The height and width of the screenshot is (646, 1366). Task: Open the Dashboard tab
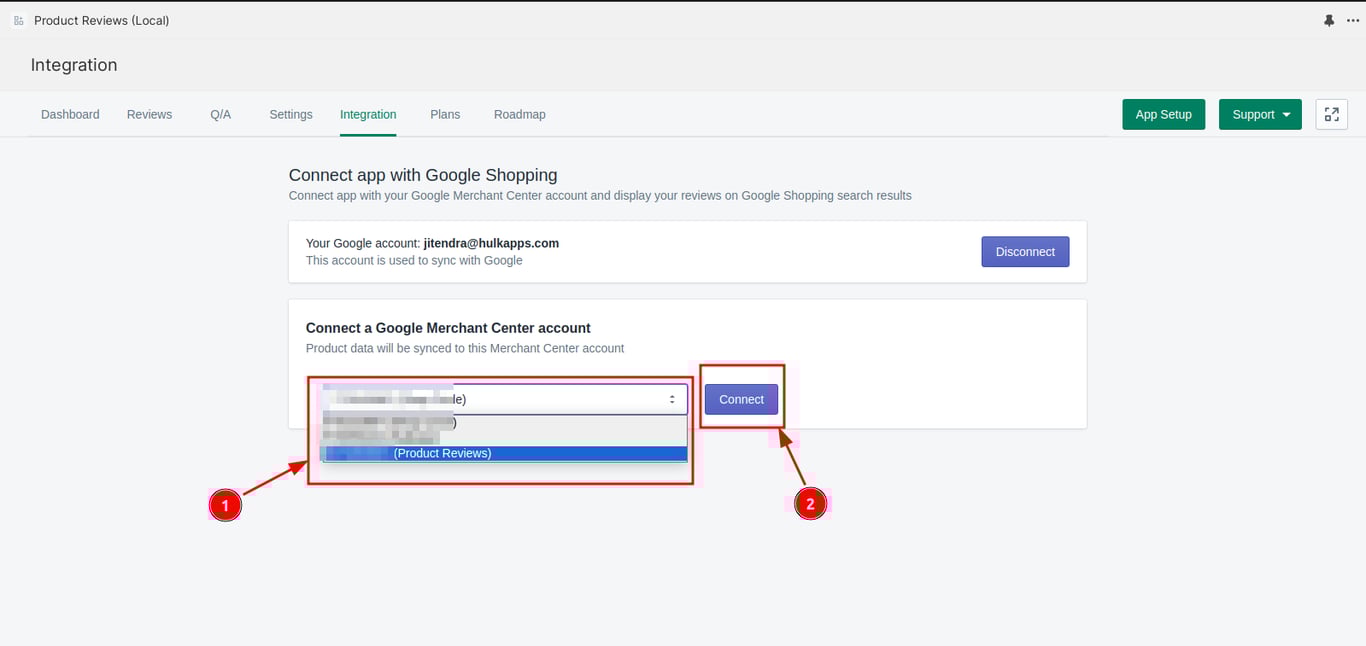click(70, 114)
